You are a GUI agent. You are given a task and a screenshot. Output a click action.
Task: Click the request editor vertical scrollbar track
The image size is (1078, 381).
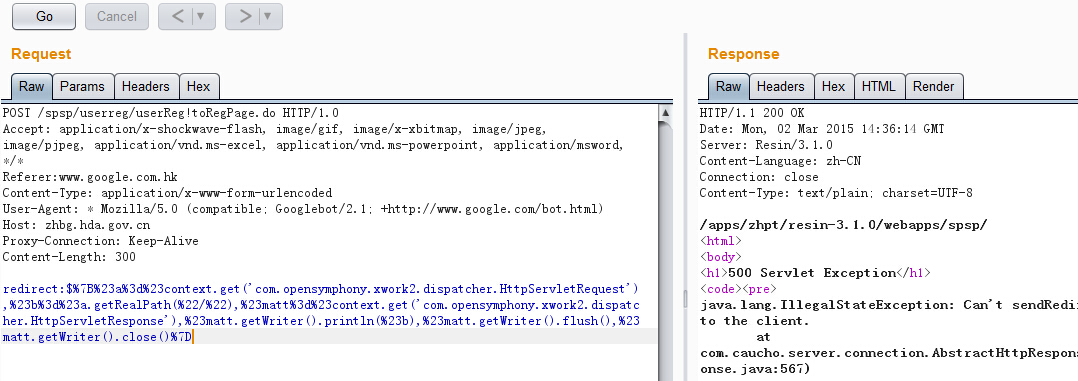click(x=666, y=250)
